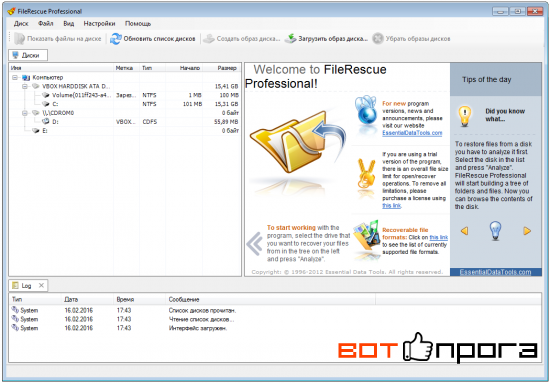Select the 'E:' drive label

coord(45,130)
